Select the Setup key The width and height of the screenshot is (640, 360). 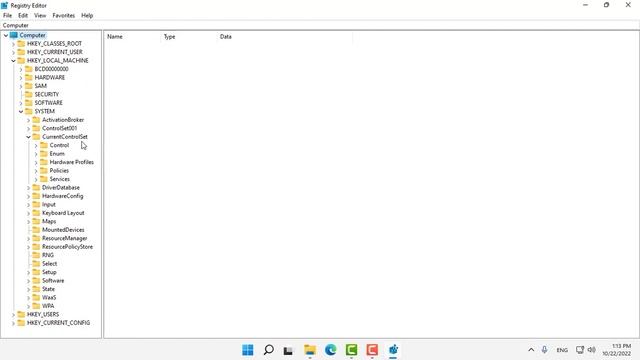coord(49,272)
